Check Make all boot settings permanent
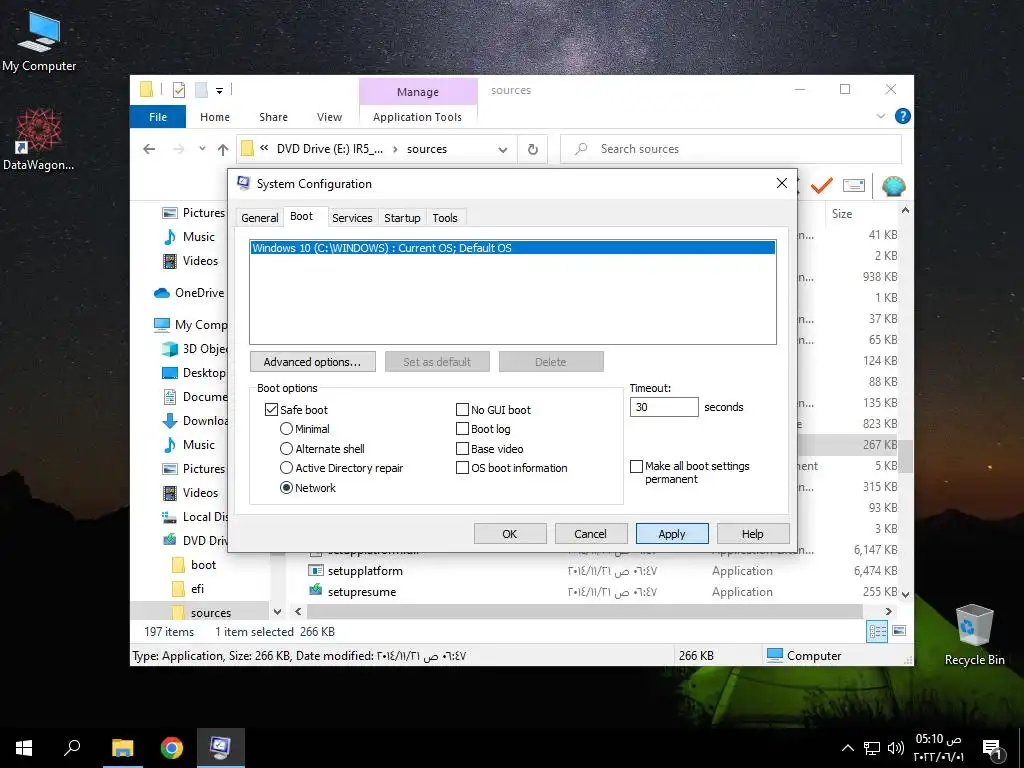 tap(636, 466)
